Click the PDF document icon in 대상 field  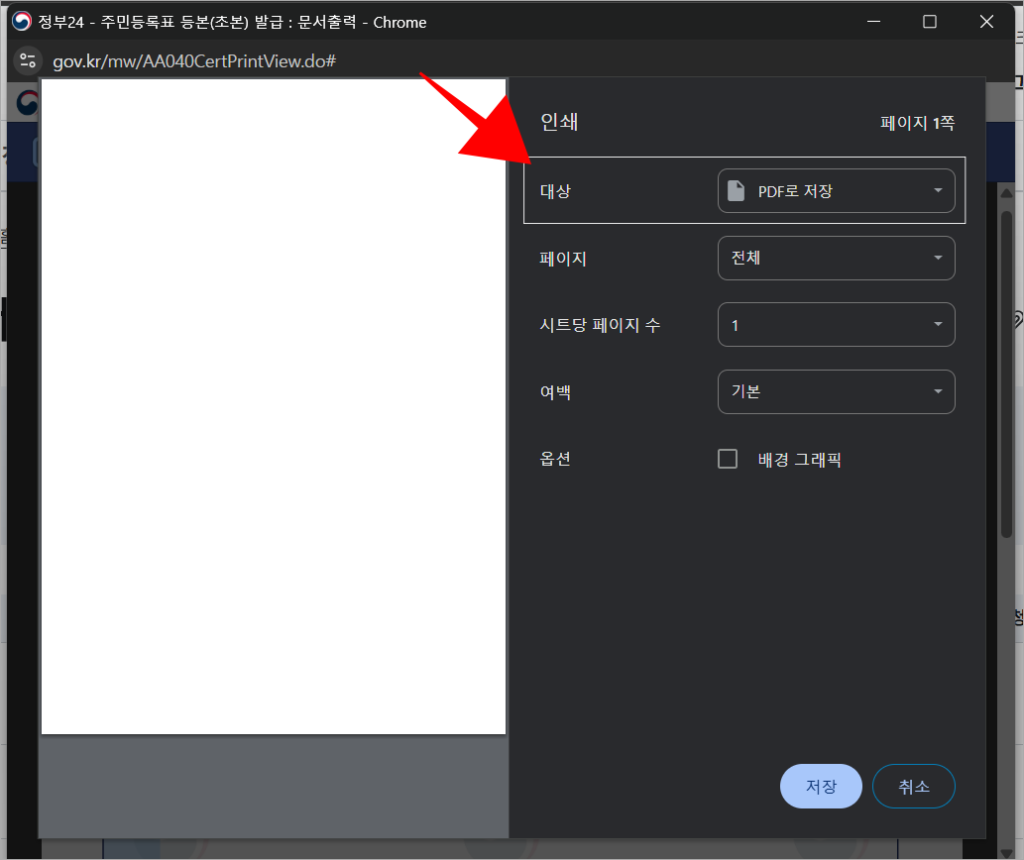click(736, 191)
